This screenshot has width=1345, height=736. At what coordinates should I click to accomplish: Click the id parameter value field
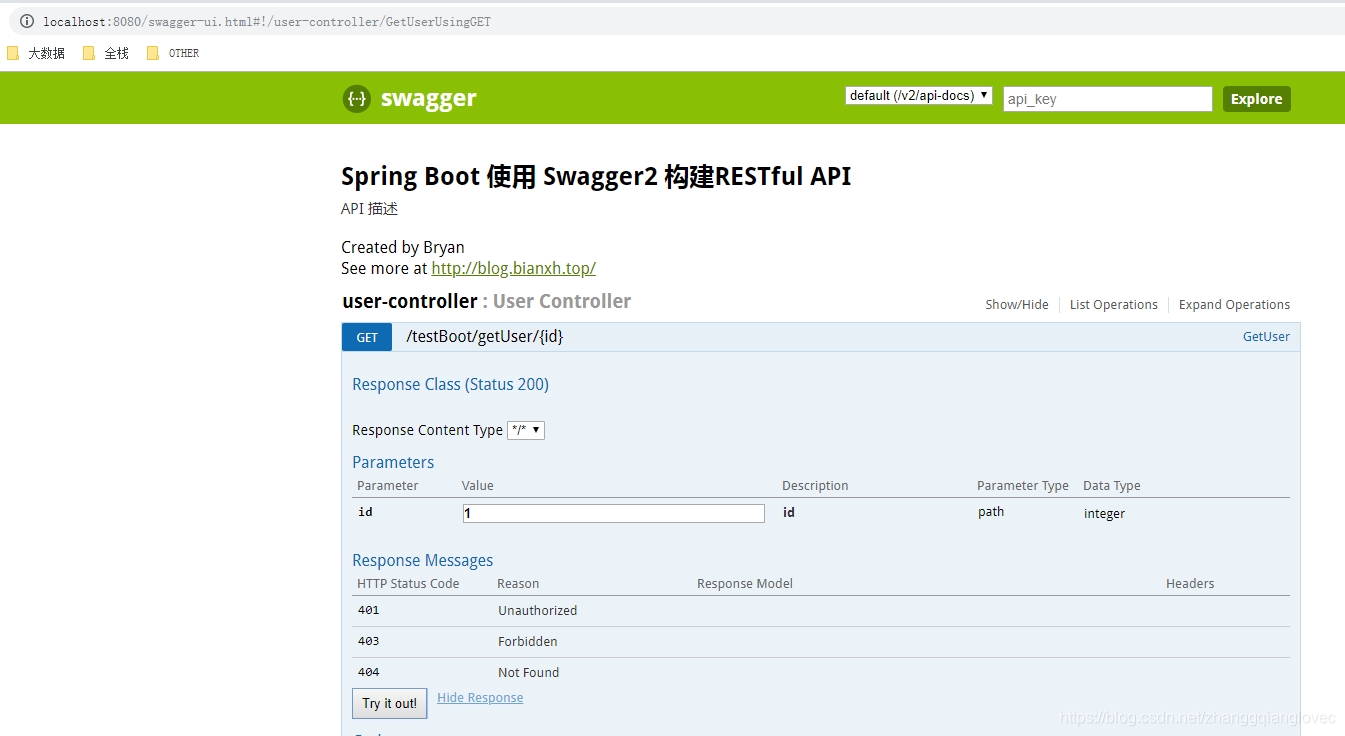(614, 513)
